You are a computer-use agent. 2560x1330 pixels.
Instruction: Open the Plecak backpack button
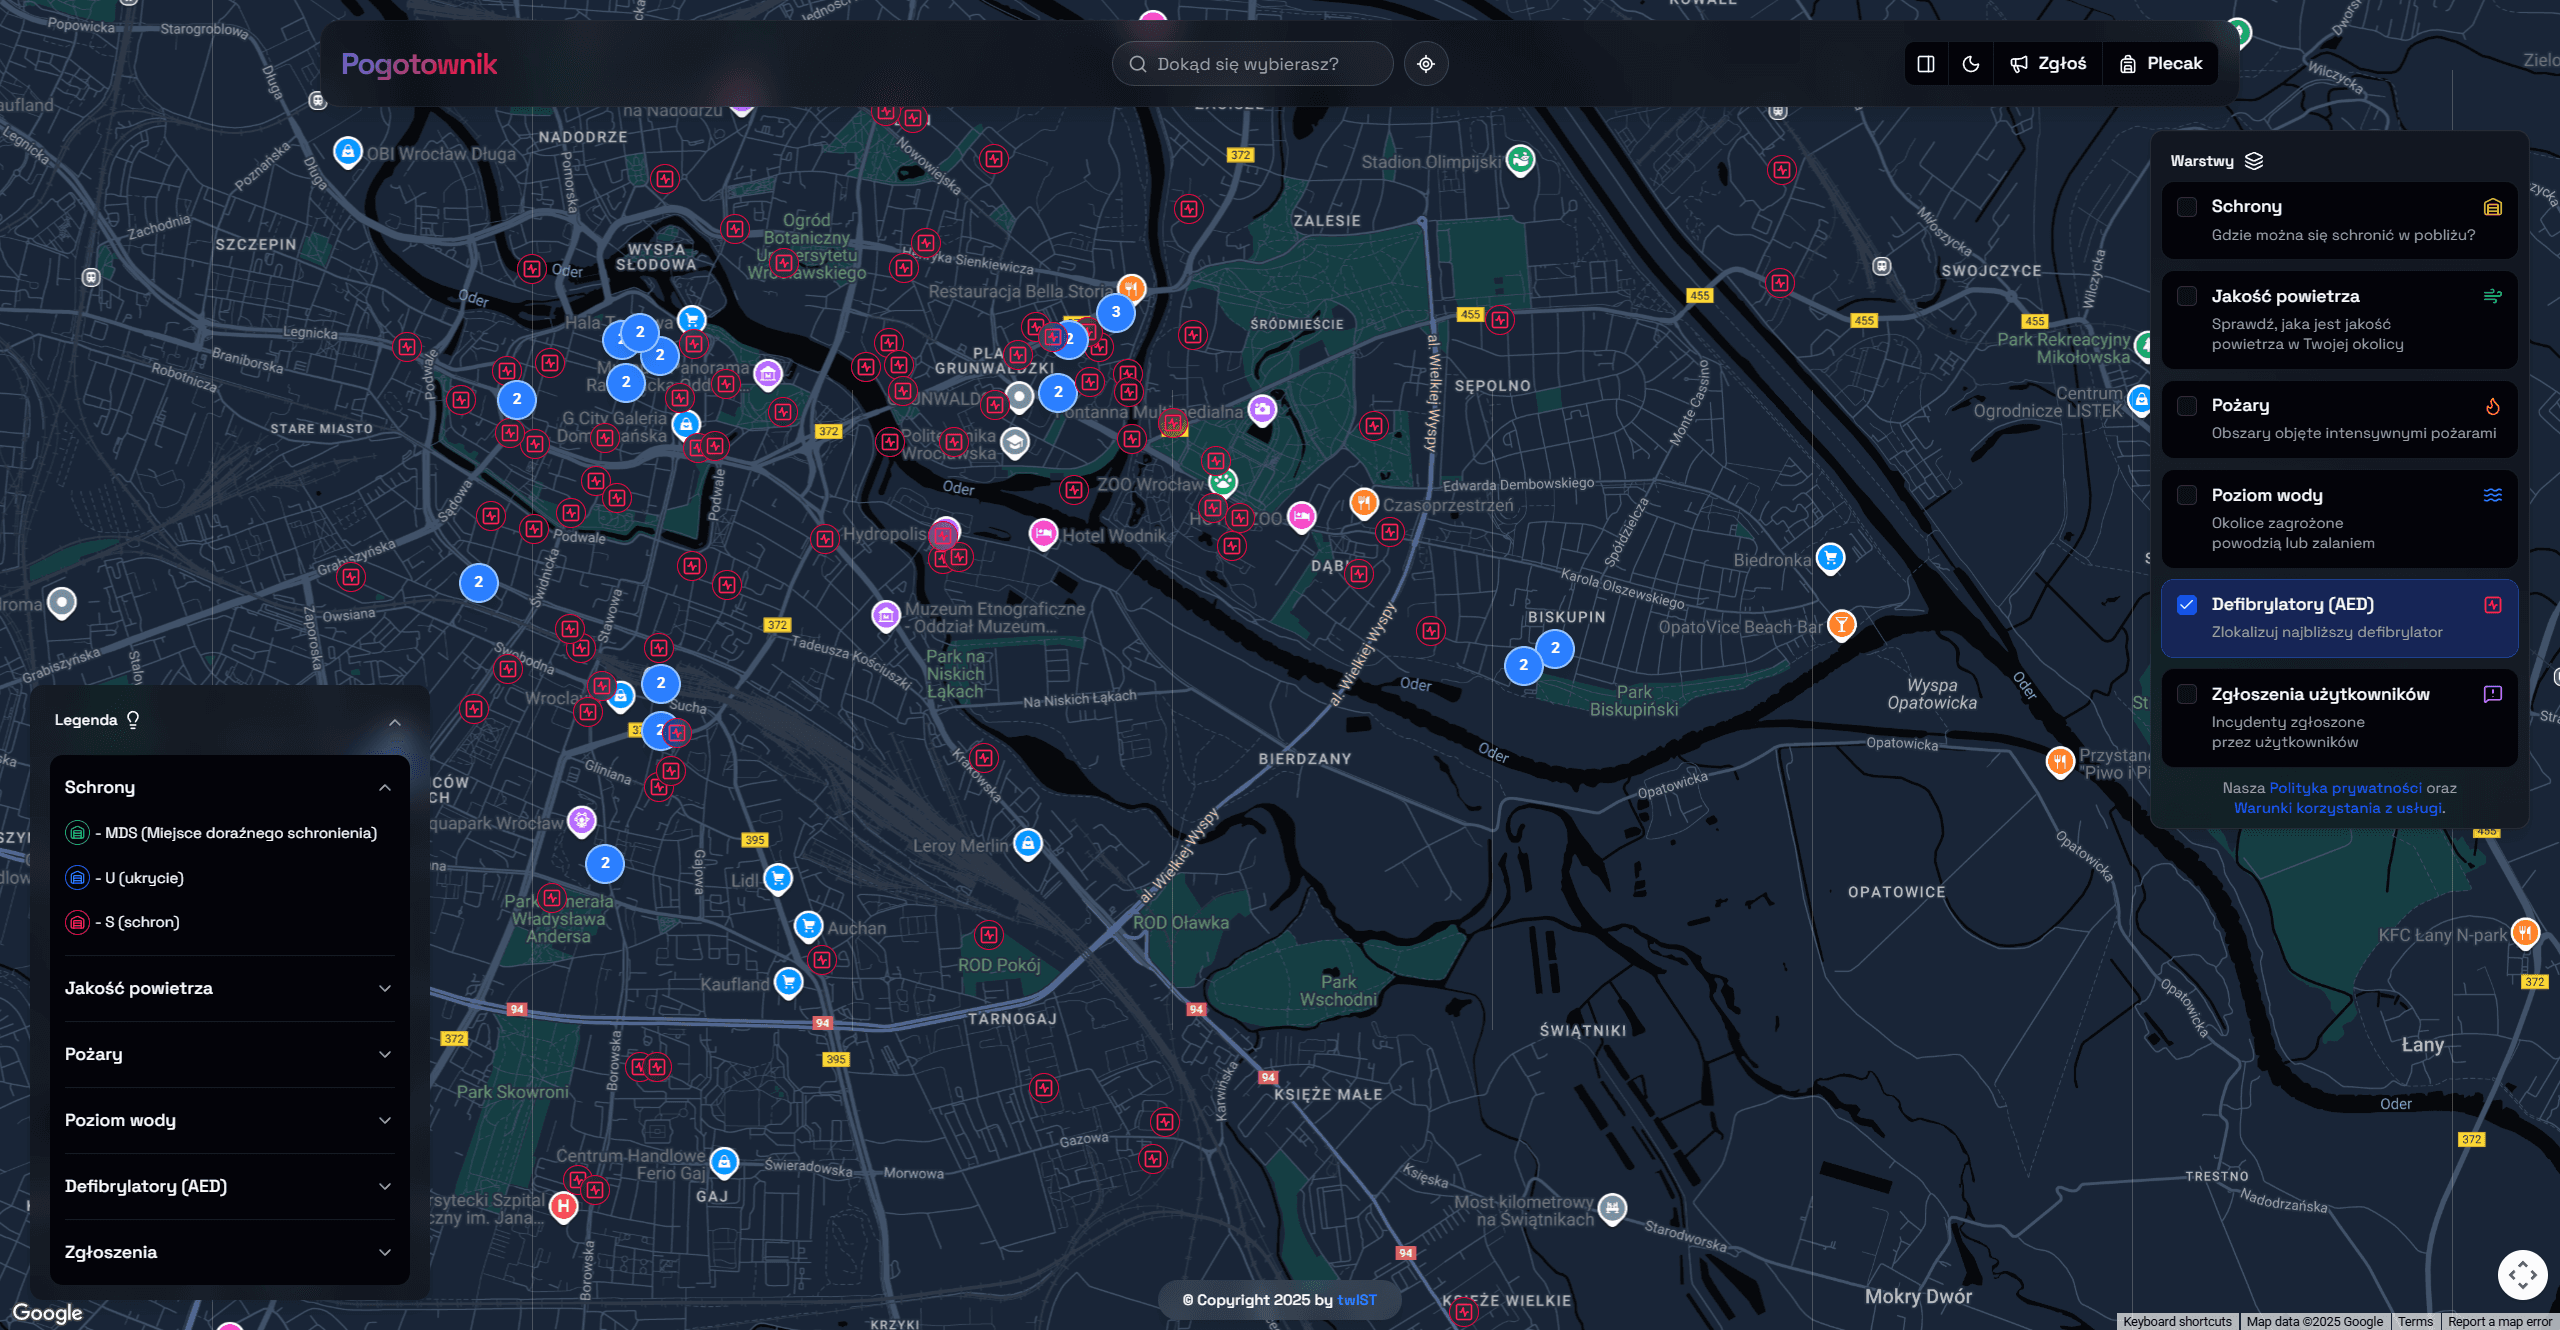pyautogui.click(x=2161, y=64)
